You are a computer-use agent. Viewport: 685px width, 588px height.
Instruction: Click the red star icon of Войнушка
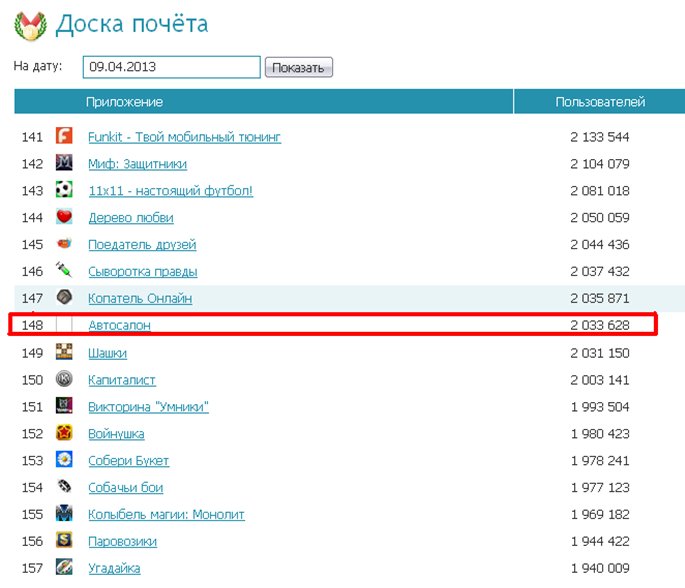[64, 433]
